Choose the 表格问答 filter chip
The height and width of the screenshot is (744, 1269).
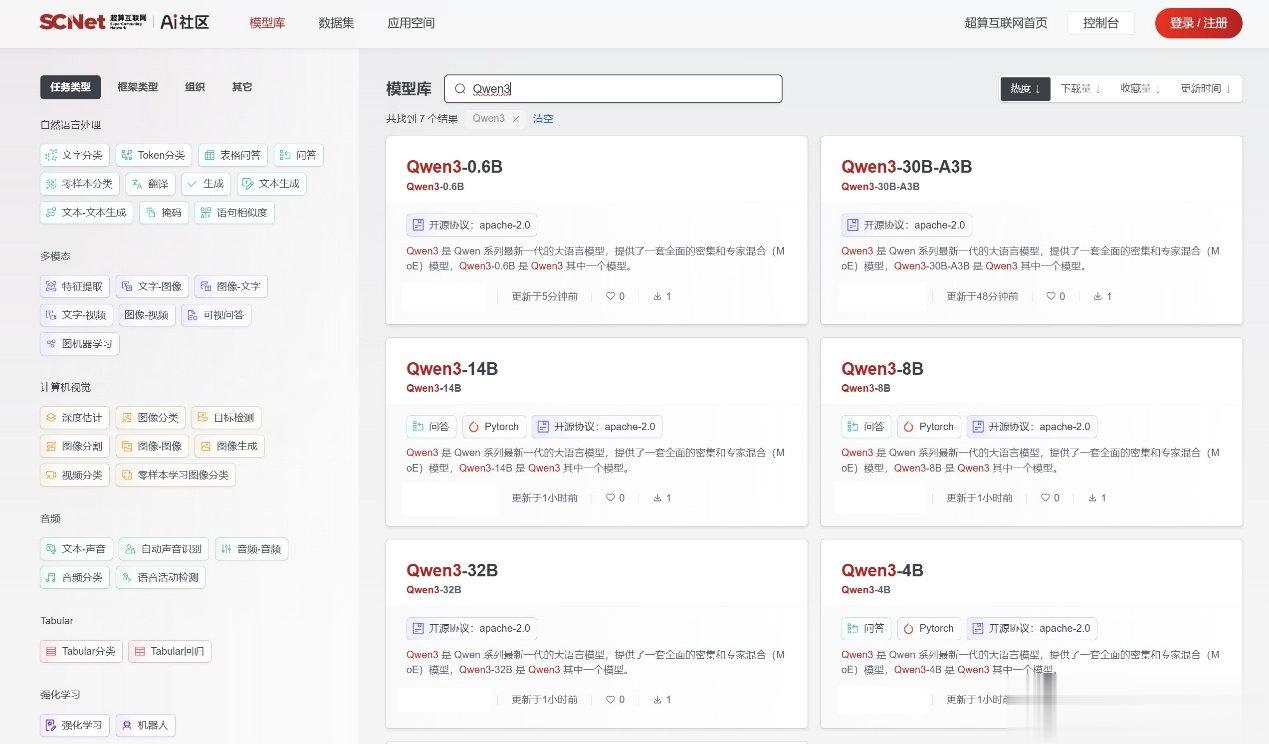[232, 155]
